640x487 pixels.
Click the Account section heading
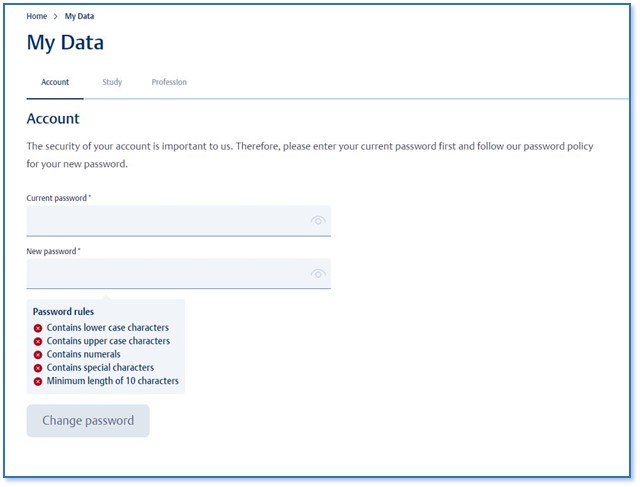53,118
